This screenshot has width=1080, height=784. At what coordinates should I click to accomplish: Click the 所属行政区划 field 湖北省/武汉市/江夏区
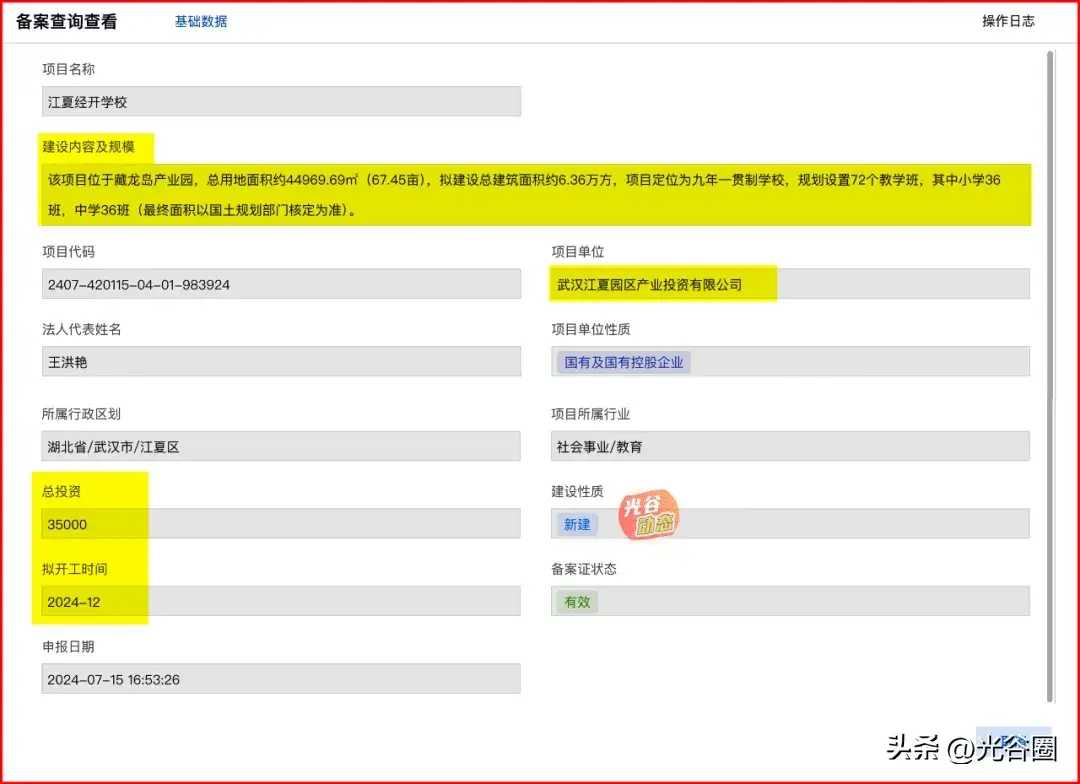pos(281,447)
